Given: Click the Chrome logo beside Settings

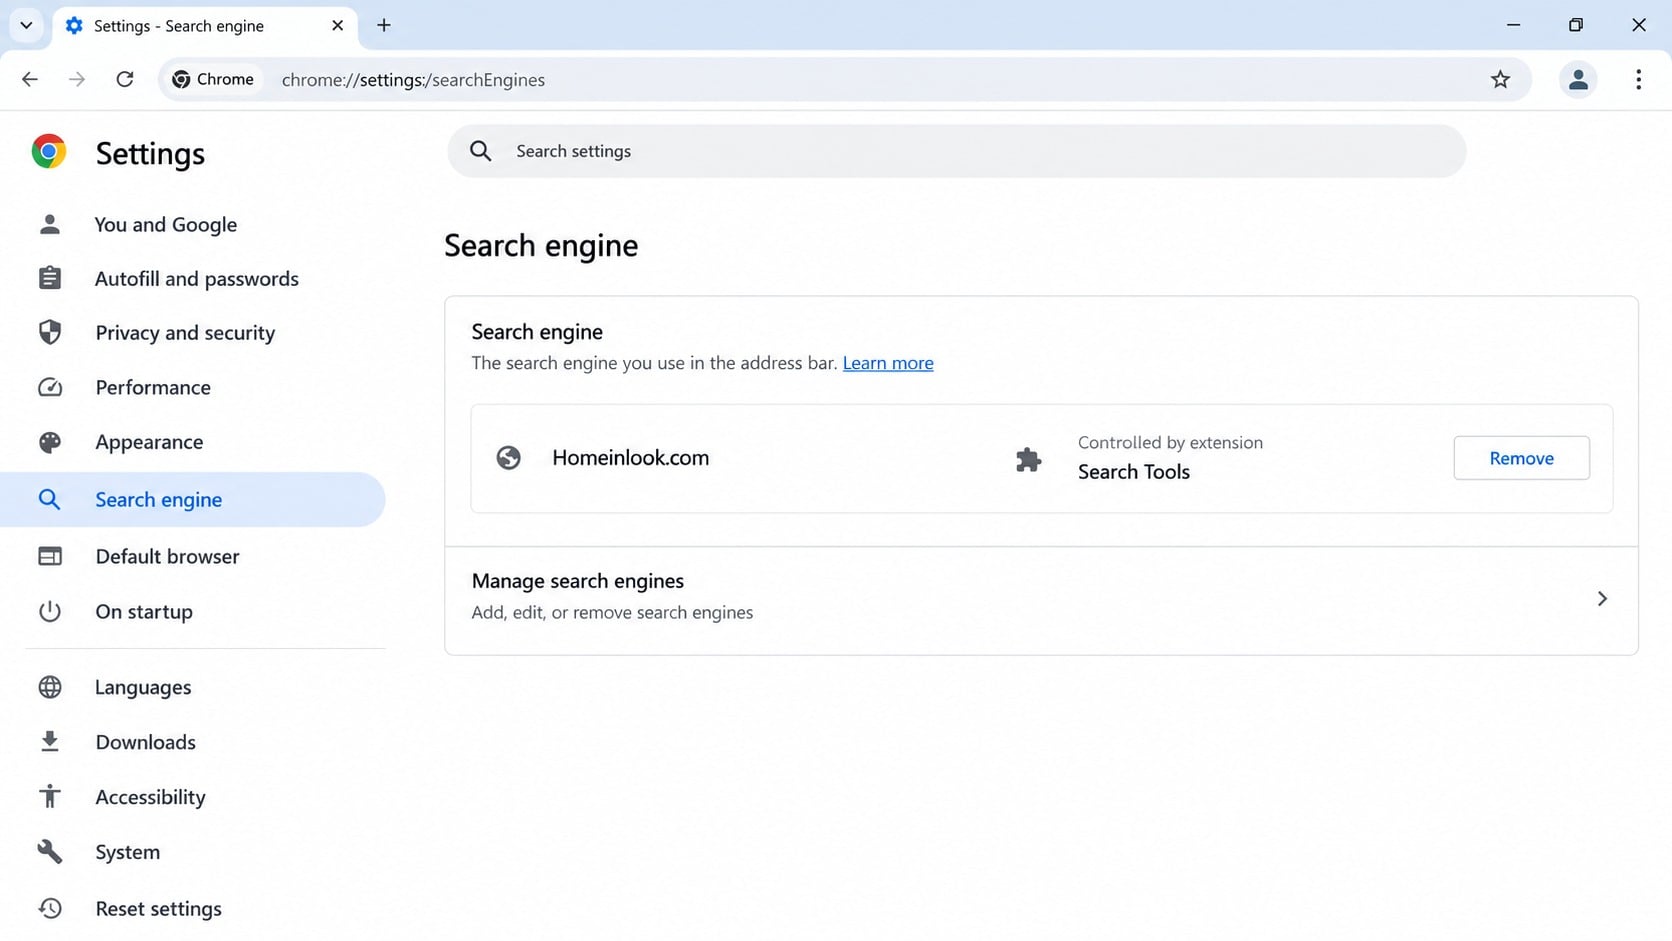Looking at the screenshot, I should pyautogui.click(x=49, y=152).
